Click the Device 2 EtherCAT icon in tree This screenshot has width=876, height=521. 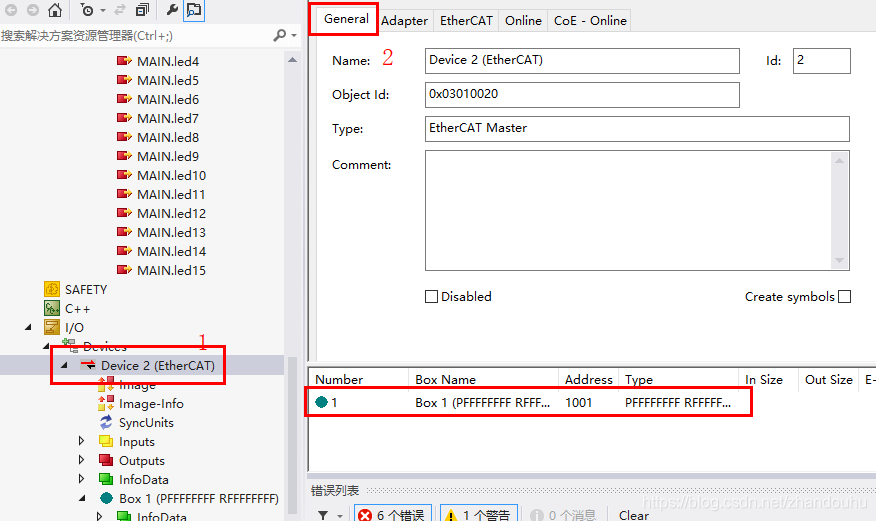(x=88, y=365)
